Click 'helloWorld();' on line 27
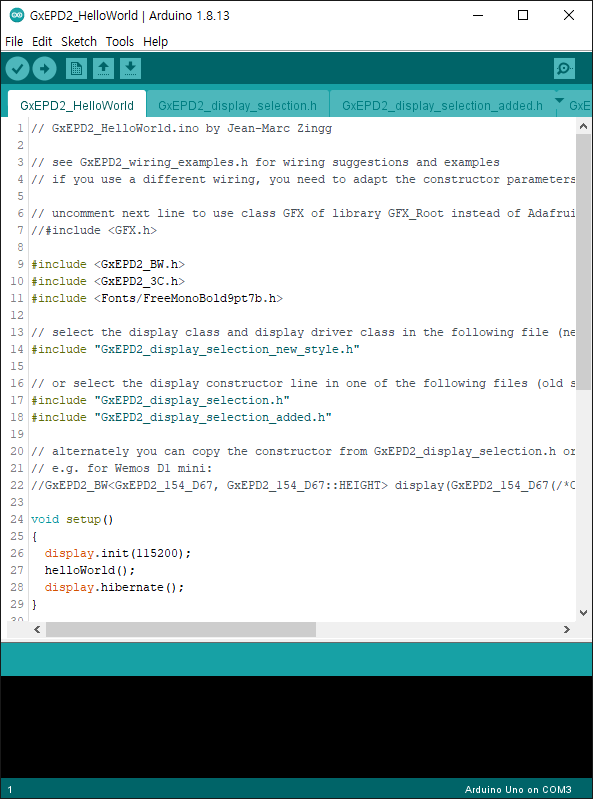 pos(90,570)
